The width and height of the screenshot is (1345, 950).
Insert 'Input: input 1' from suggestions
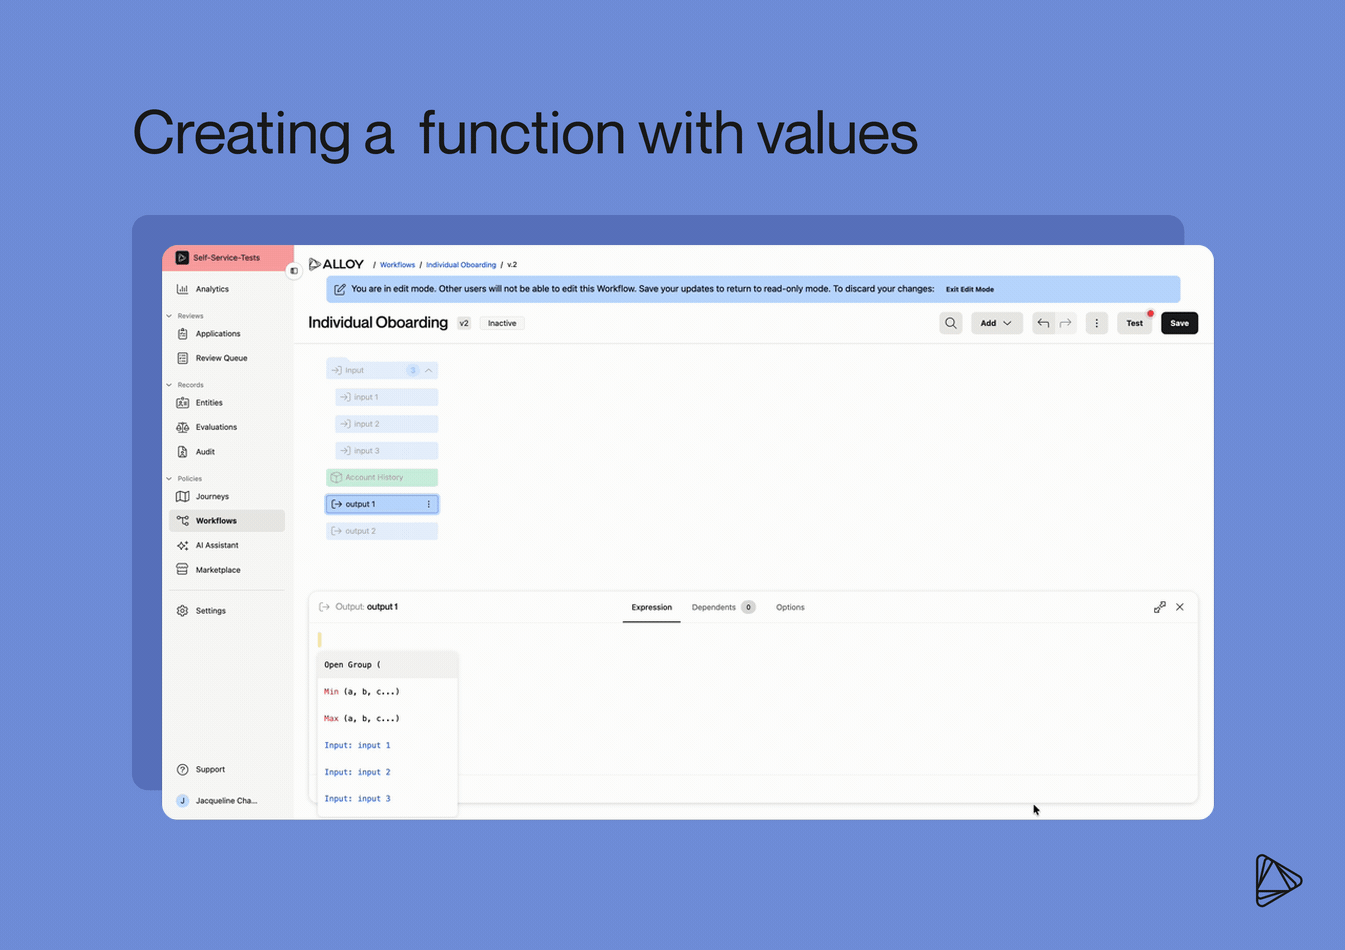pos(387,745)
